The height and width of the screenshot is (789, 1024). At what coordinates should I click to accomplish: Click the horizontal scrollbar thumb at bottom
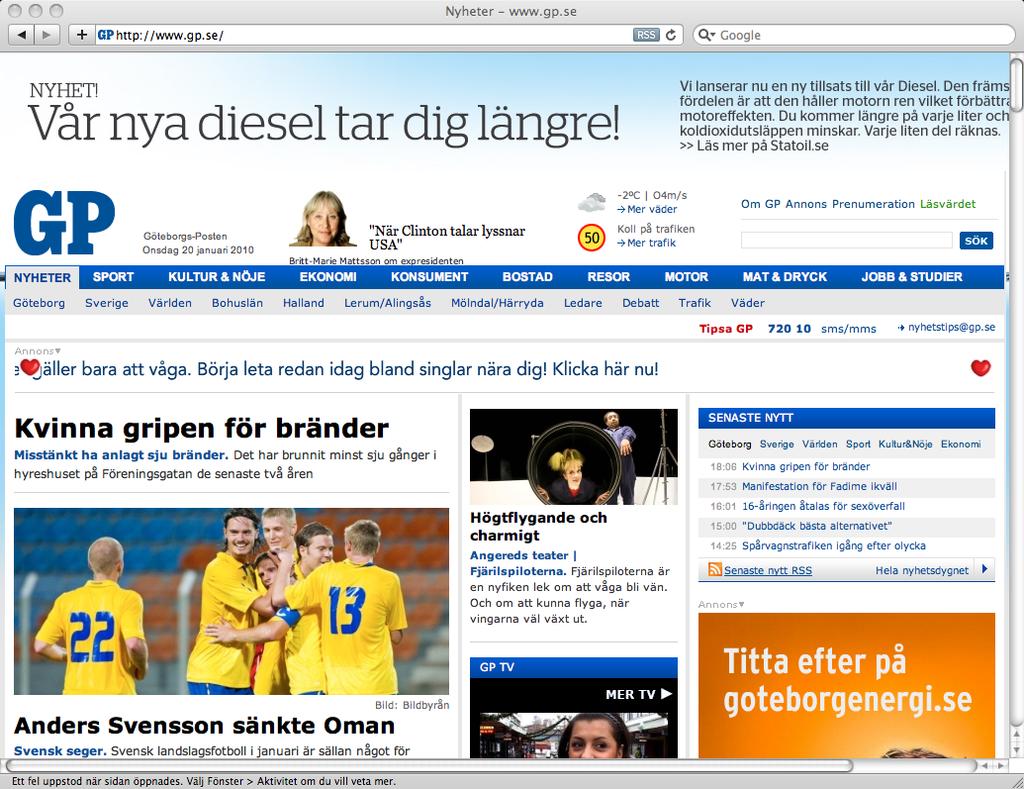(x=429, y=765)
